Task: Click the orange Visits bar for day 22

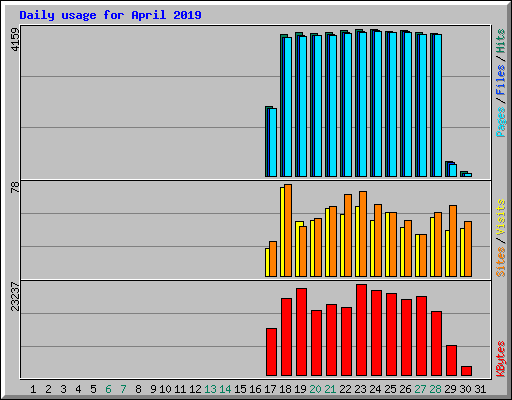Action: [348, 235]
